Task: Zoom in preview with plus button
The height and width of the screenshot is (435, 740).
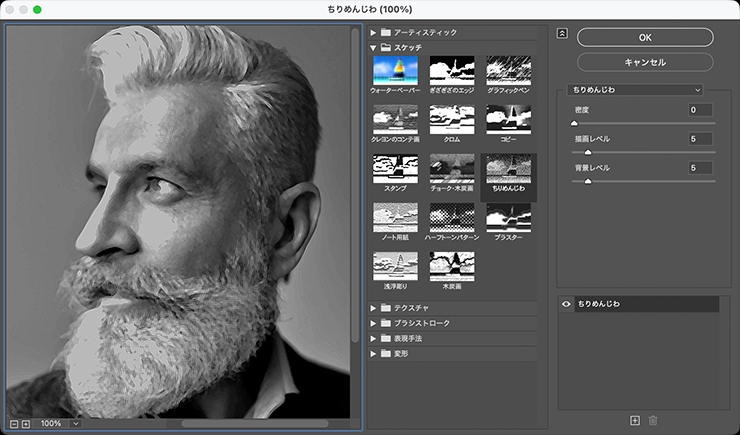Action: point(26,423)
